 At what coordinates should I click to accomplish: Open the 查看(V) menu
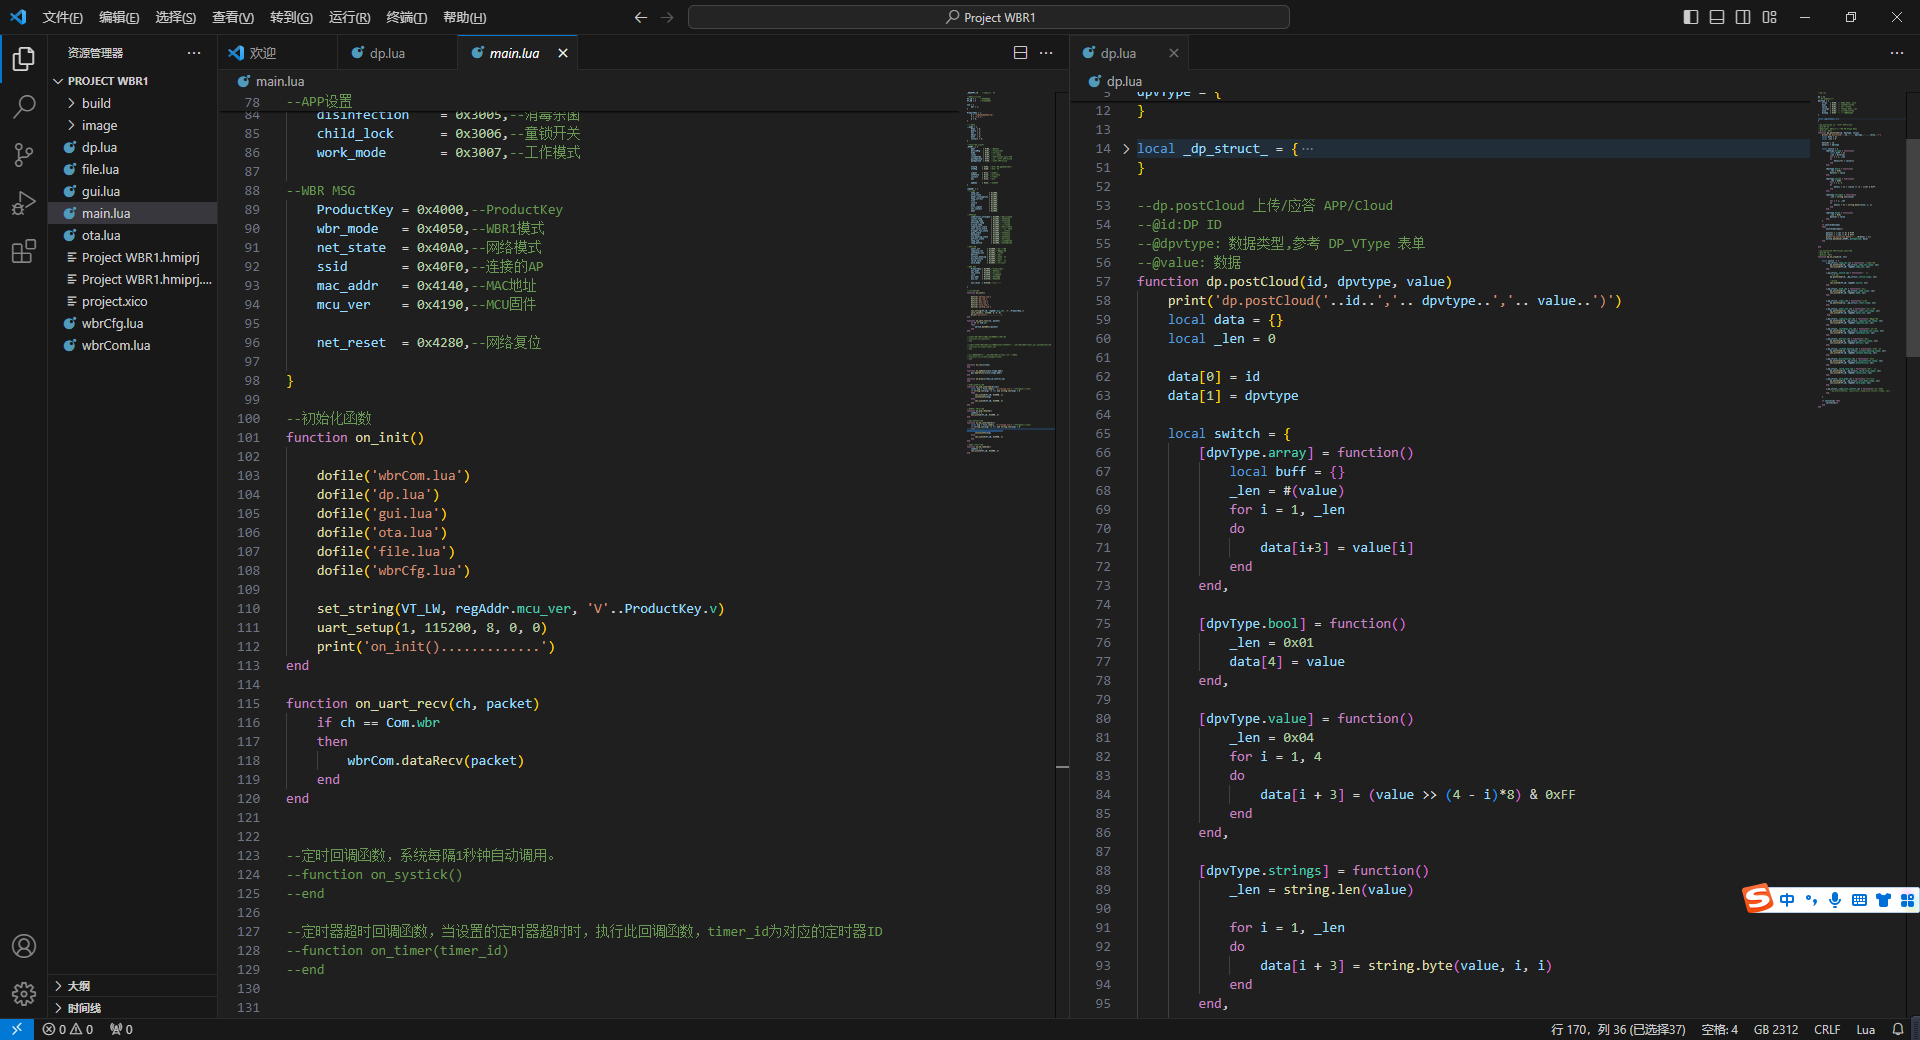tap(232, 17)
